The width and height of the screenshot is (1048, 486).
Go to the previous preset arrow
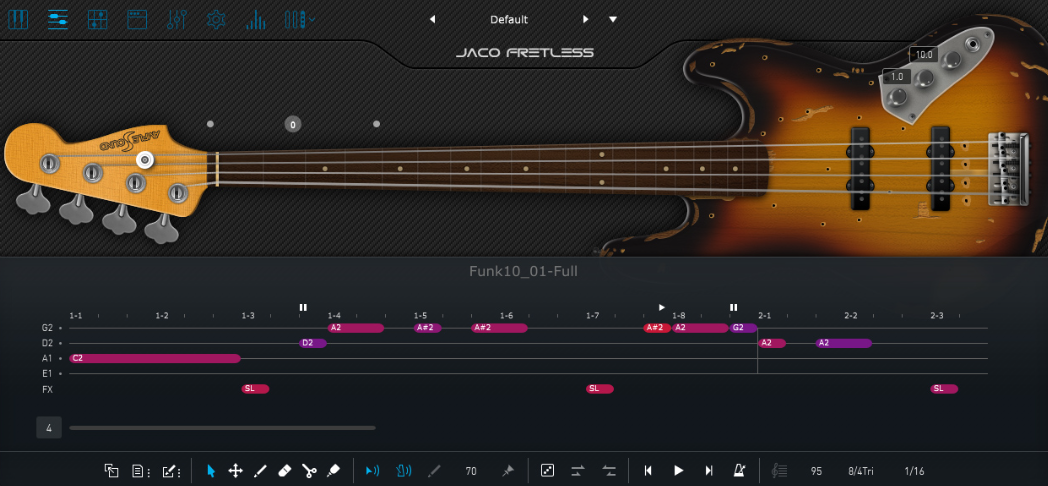[432, 19]
